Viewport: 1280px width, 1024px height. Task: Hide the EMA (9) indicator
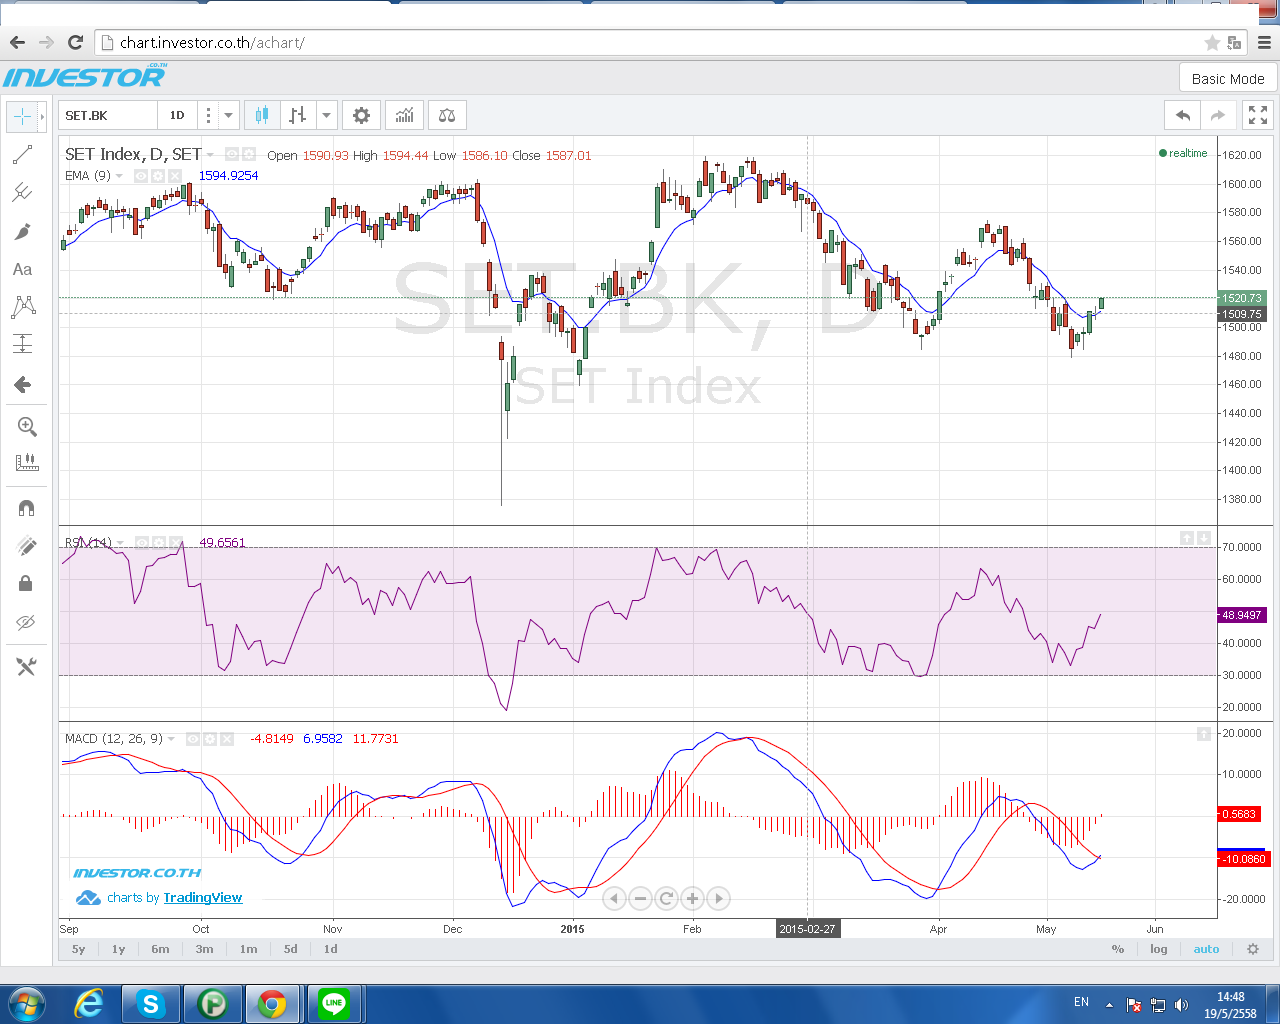coord(141,176)
